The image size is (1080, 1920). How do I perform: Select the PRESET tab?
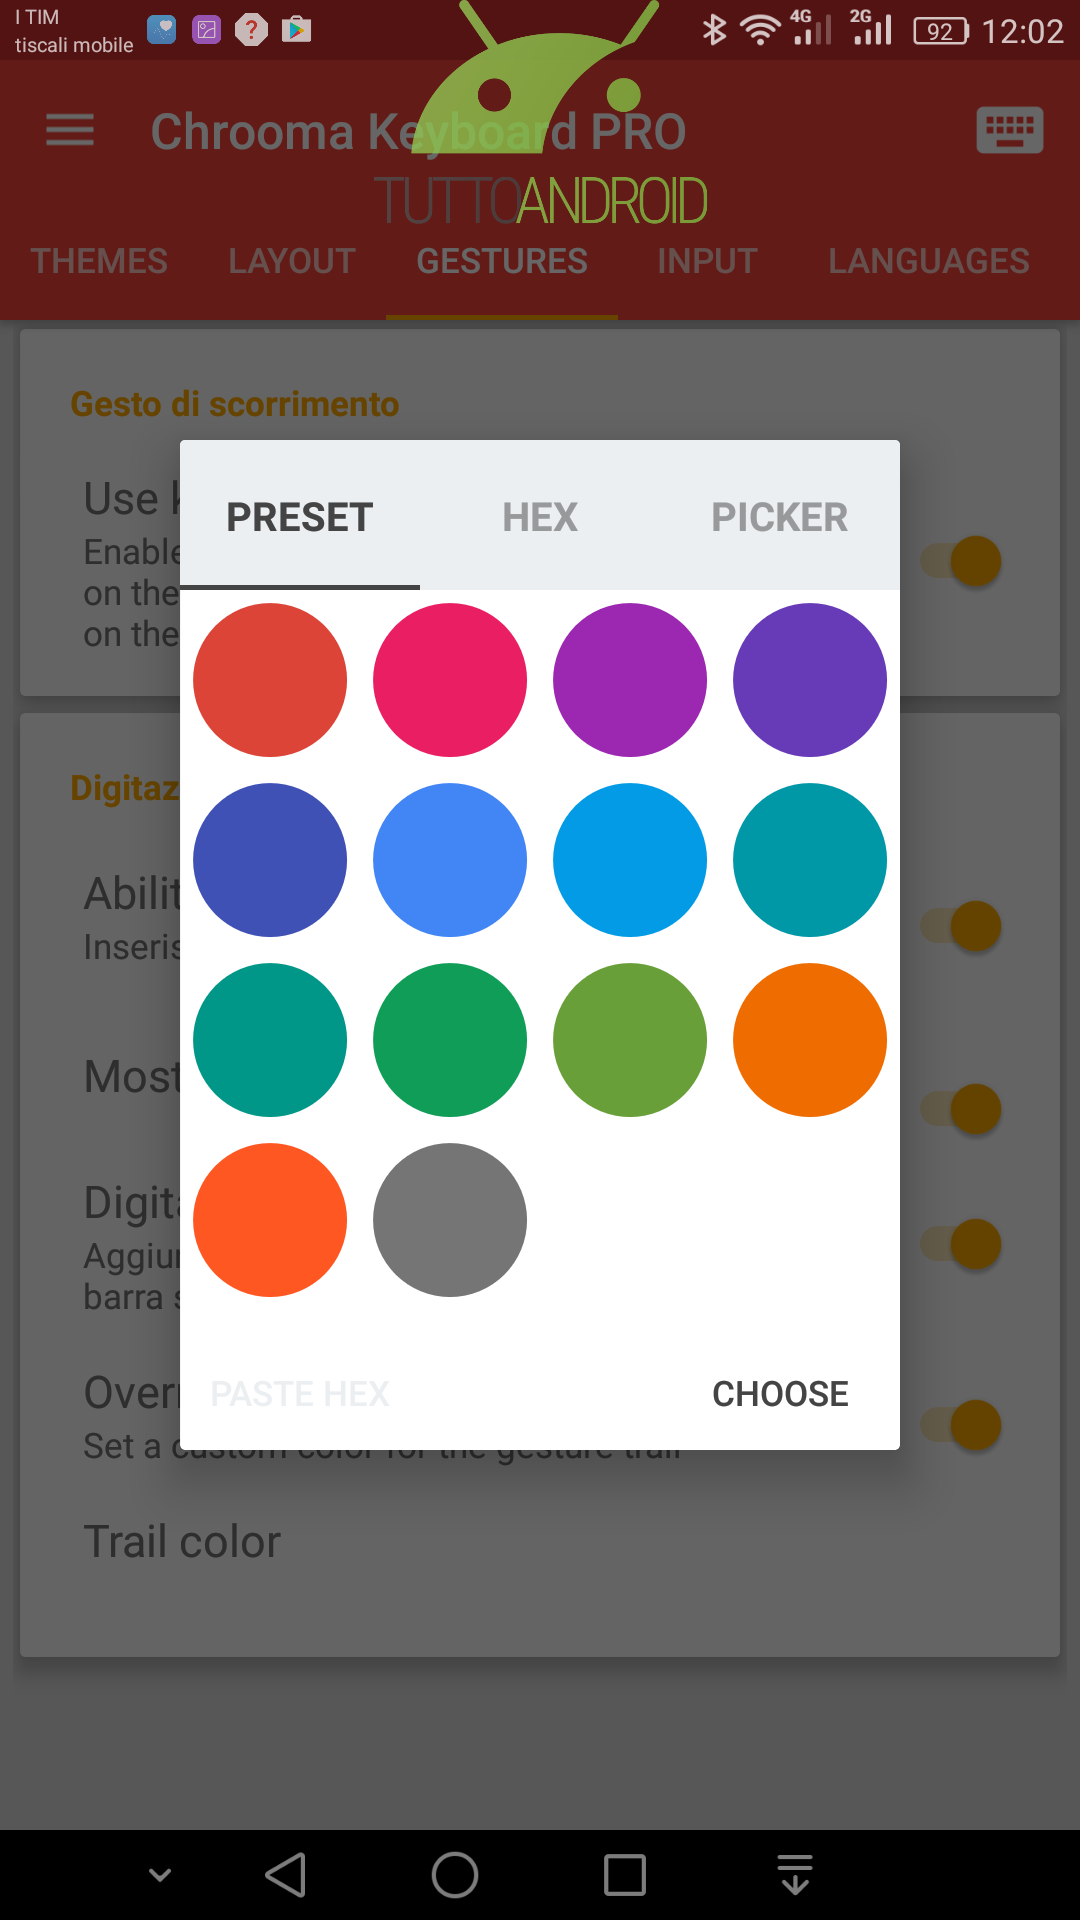[x=300, y=517]
